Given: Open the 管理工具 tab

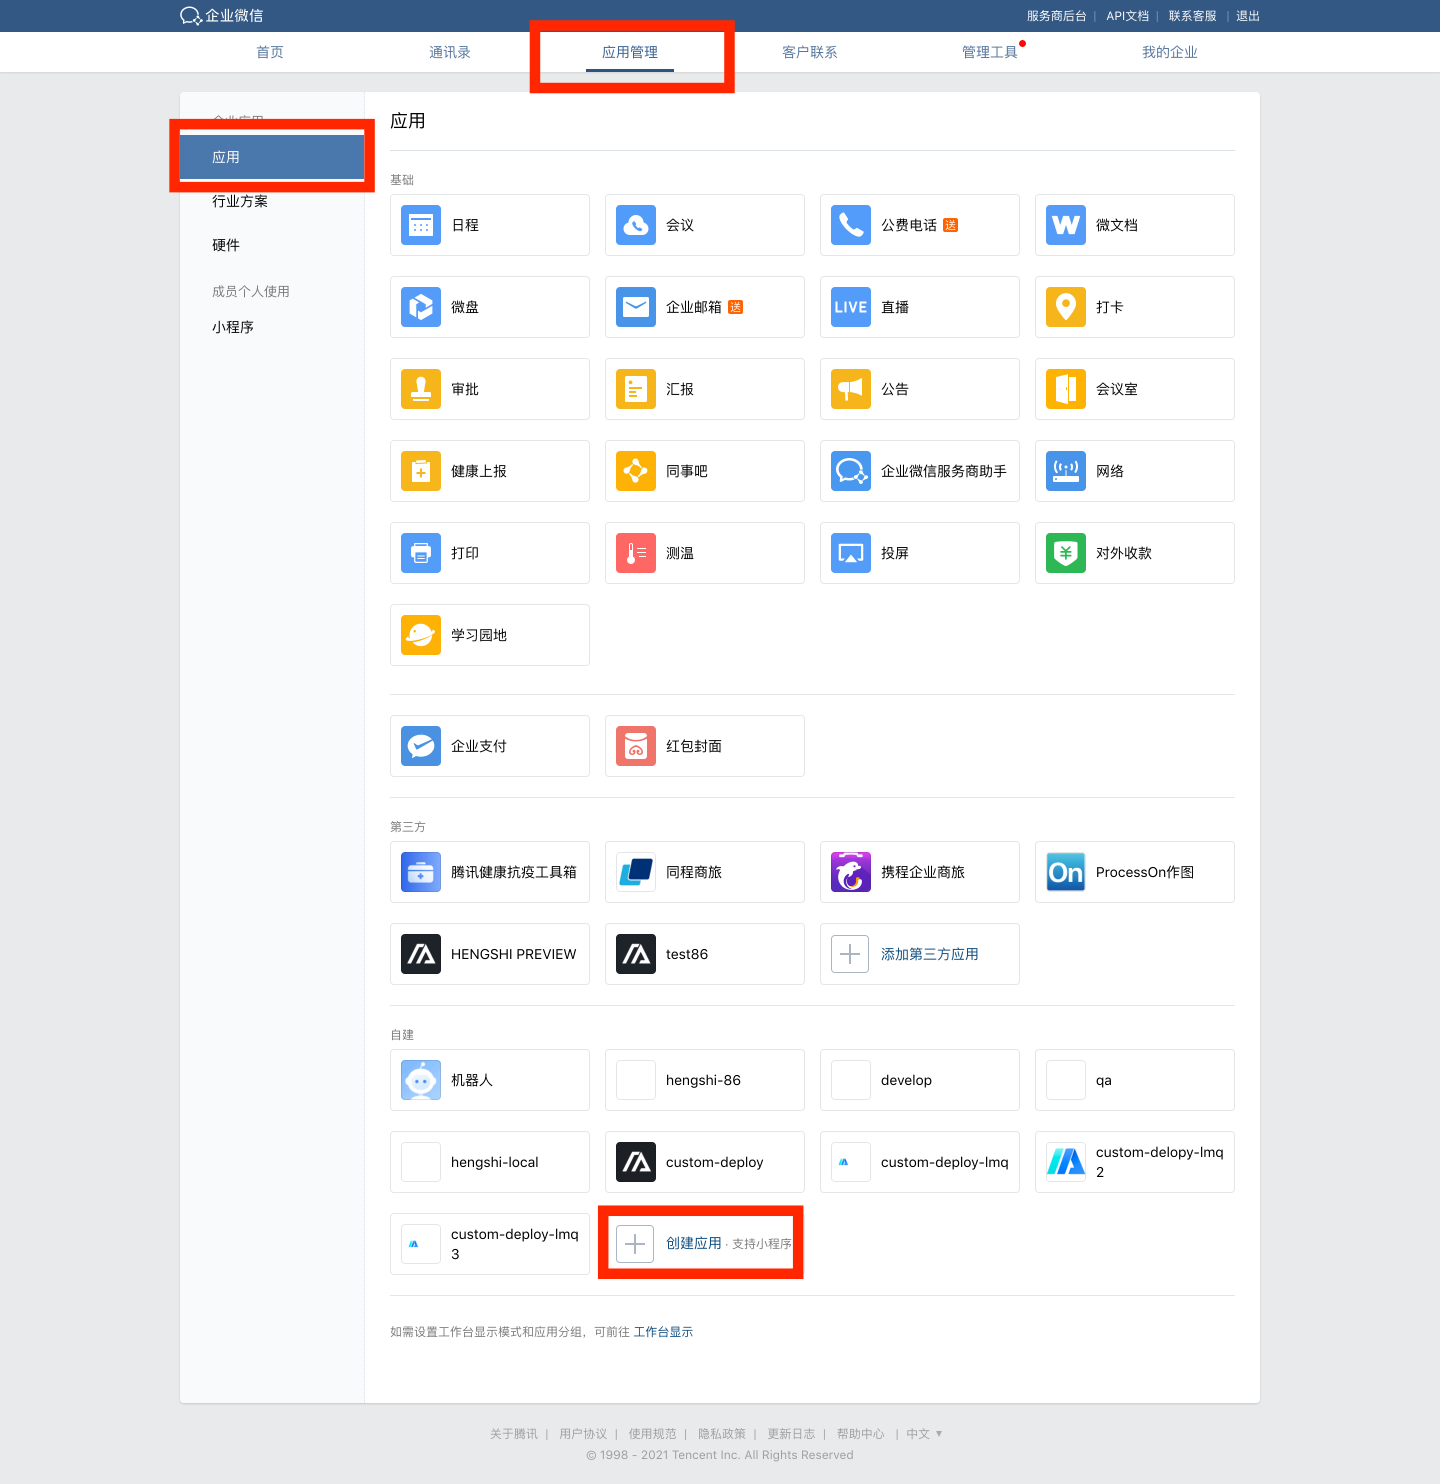Looking at the screenshot, I should coord(990,52).
